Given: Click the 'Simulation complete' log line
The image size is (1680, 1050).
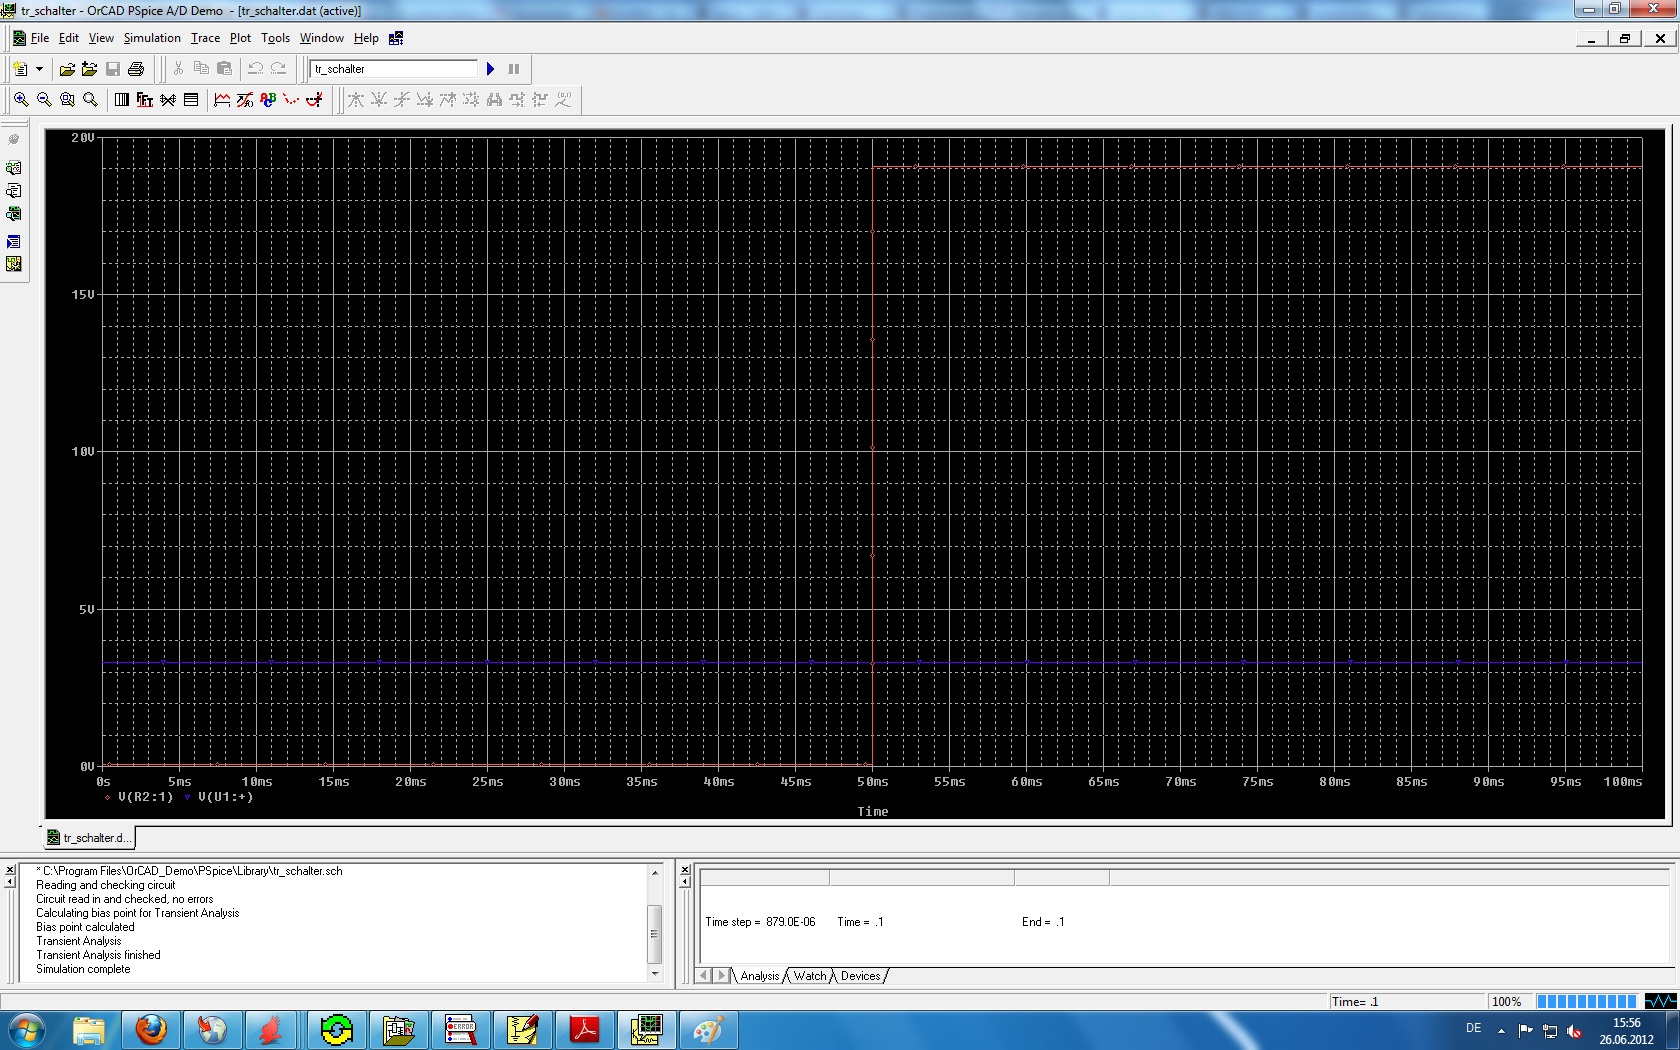Looking at the screenshot, I should coord(83,969).
